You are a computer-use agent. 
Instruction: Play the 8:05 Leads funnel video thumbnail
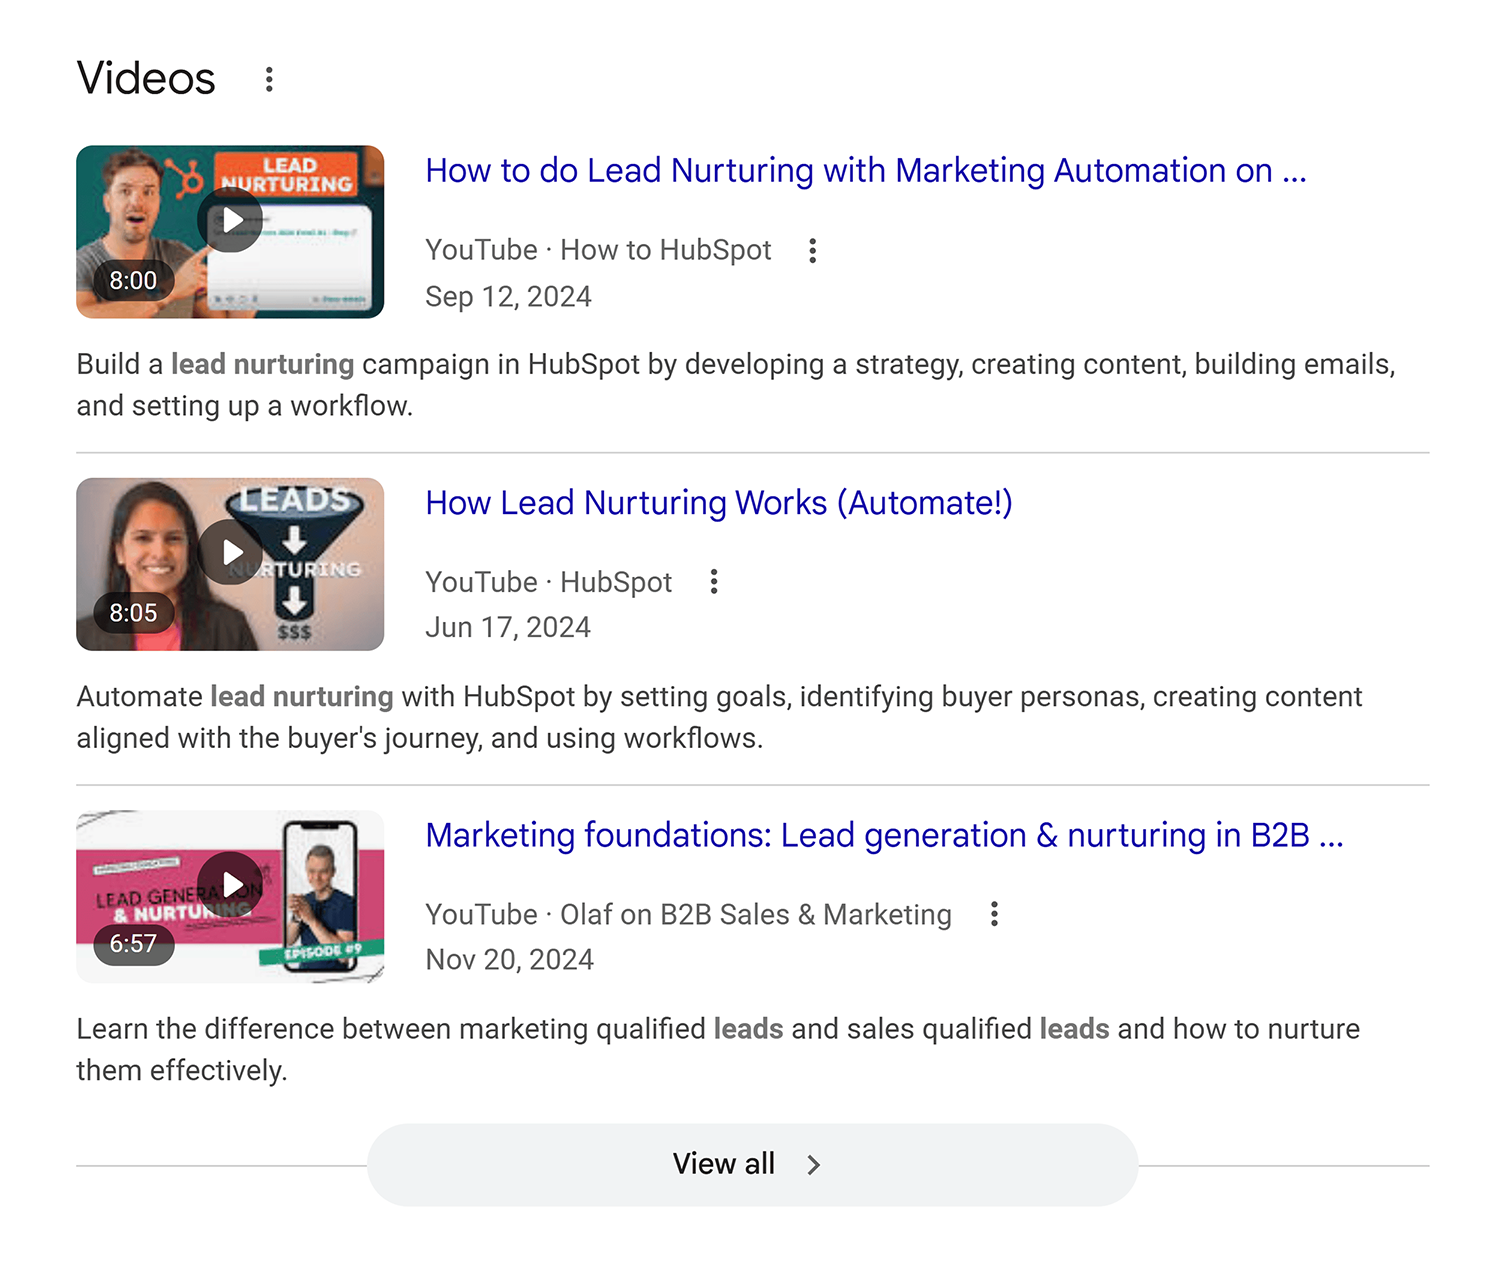tap(230, 564)
